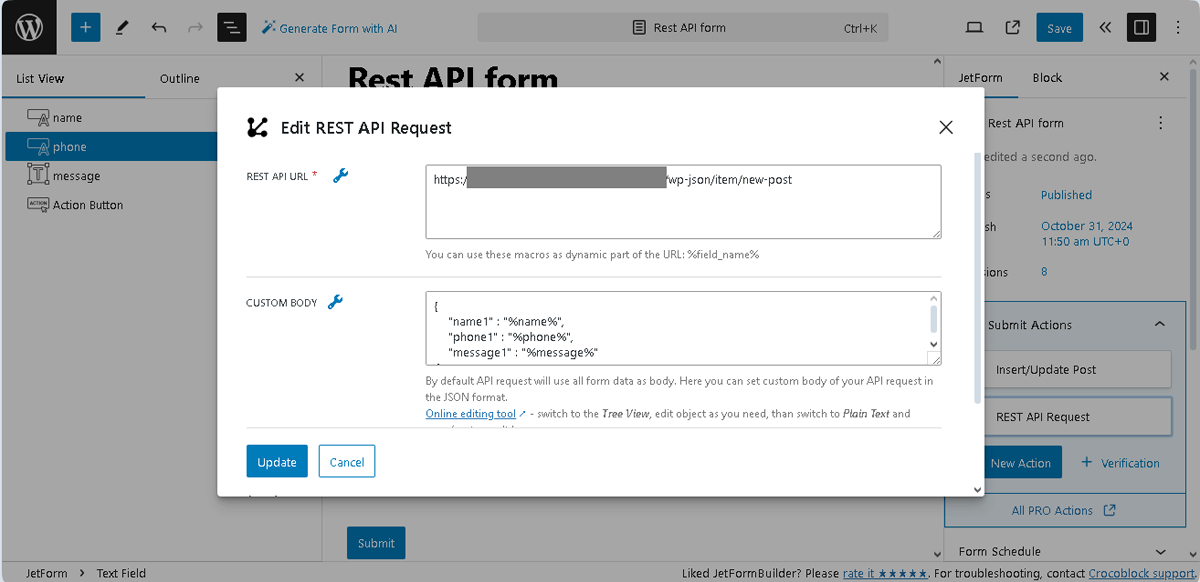Toggle the Document Overview list icon
The image size is (1200, 582).
click(x=232, y=28)
